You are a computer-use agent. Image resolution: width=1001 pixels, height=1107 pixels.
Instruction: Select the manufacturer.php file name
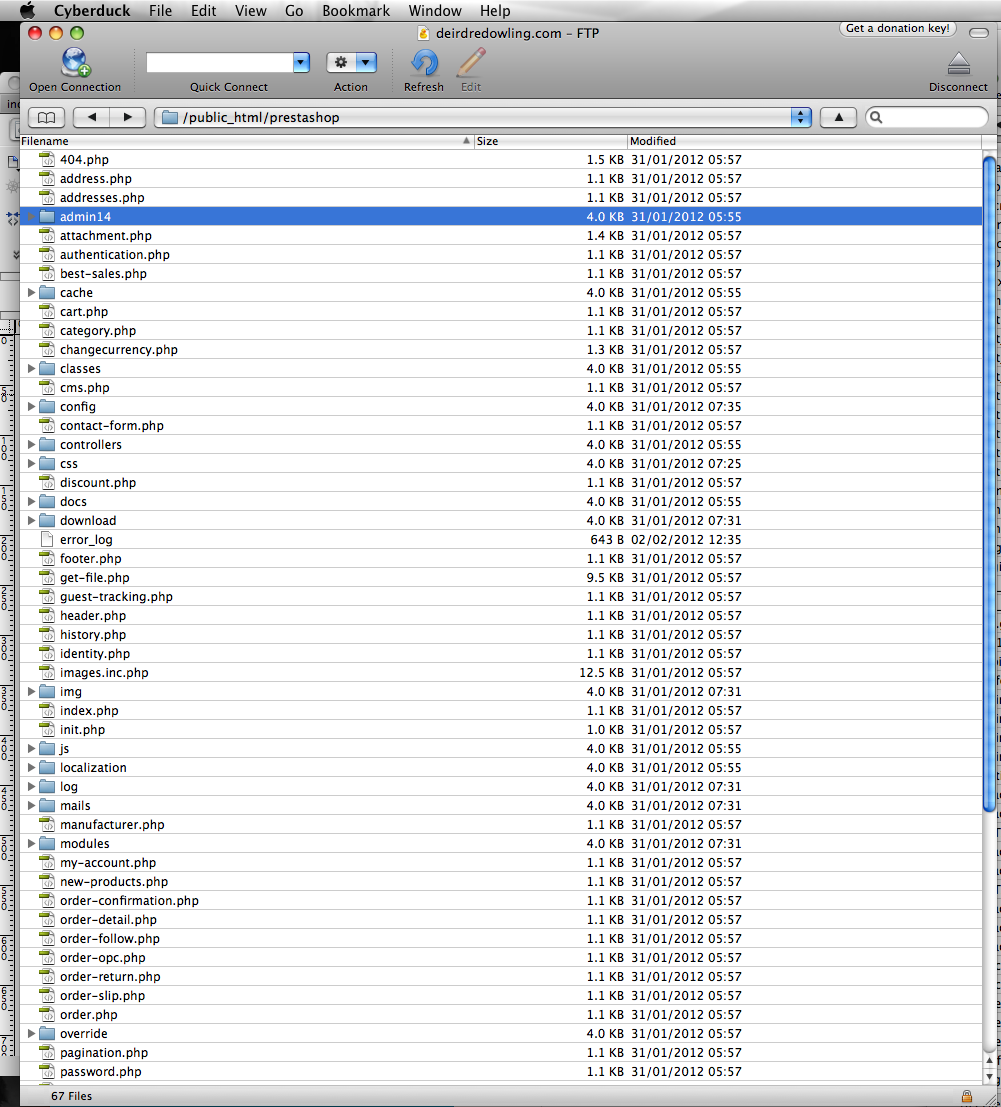[x=112, y=825]
